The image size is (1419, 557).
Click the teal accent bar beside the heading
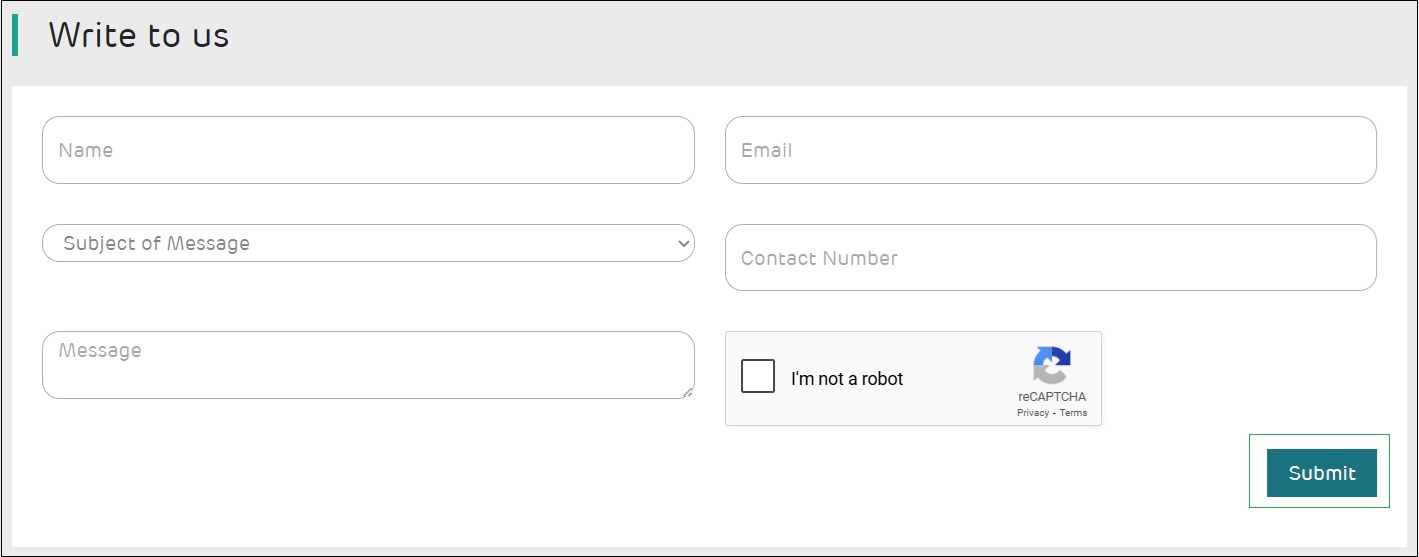click(15, 36)
